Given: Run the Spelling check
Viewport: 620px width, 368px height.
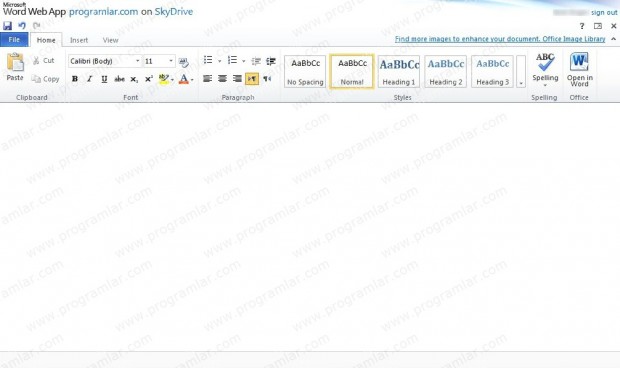Looking at the screenshot, I should tap(545, 66).
